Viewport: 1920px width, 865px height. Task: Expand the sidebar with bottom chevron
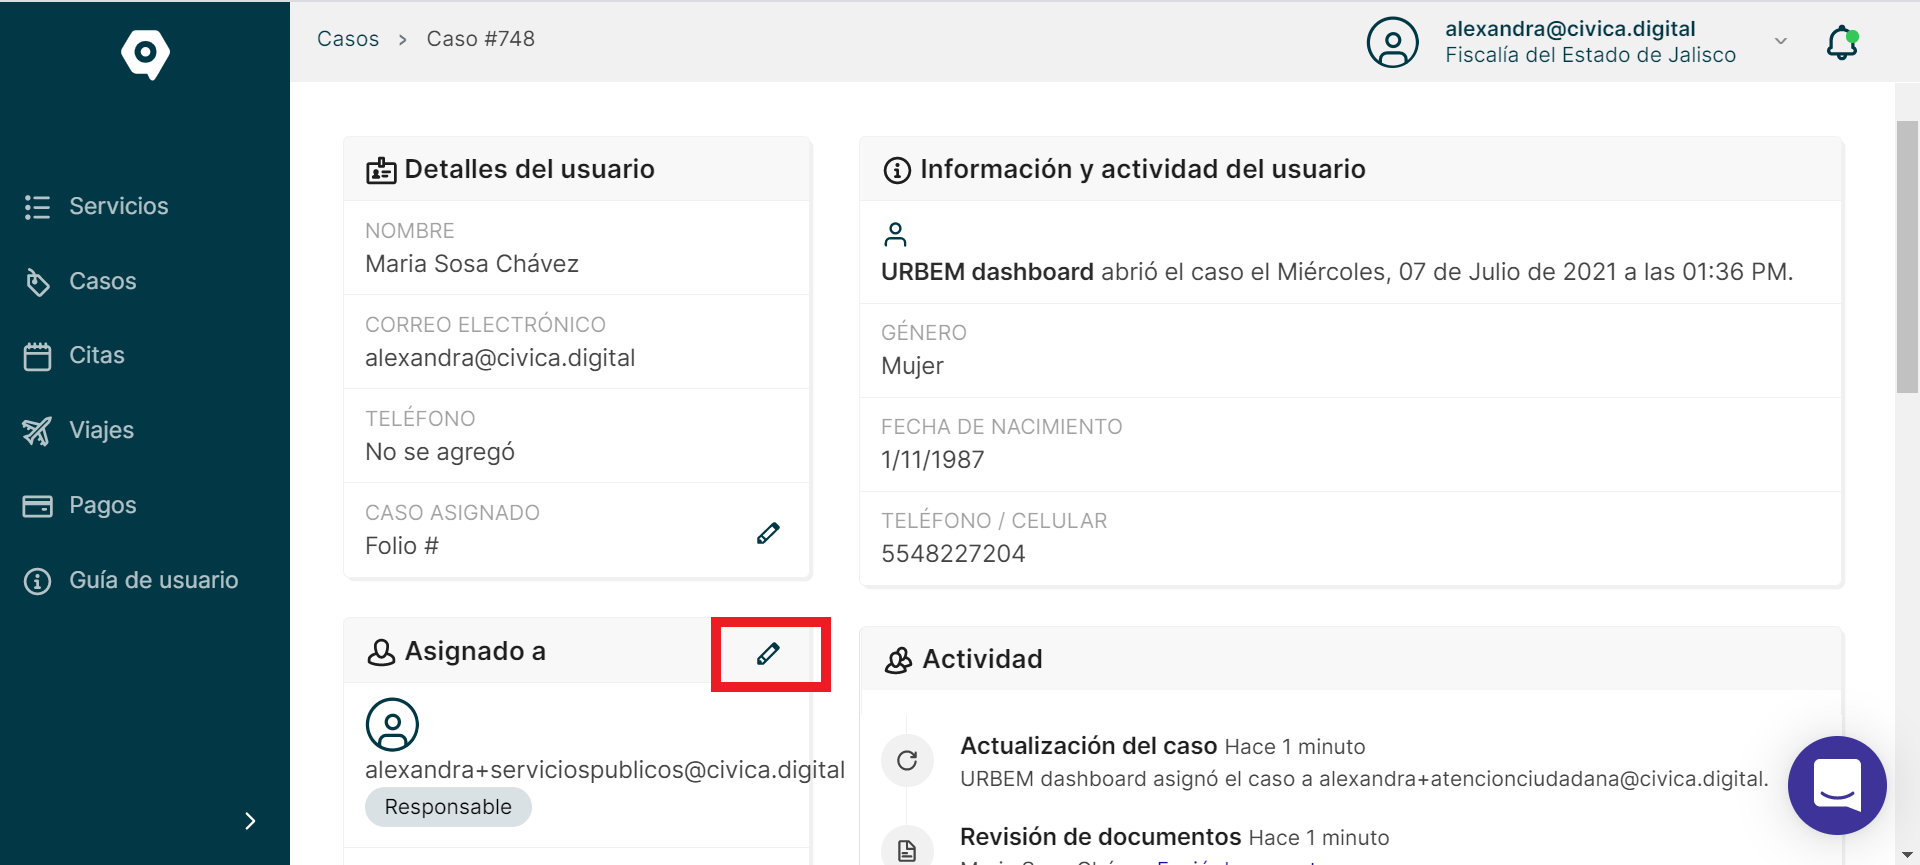[250, 821]
